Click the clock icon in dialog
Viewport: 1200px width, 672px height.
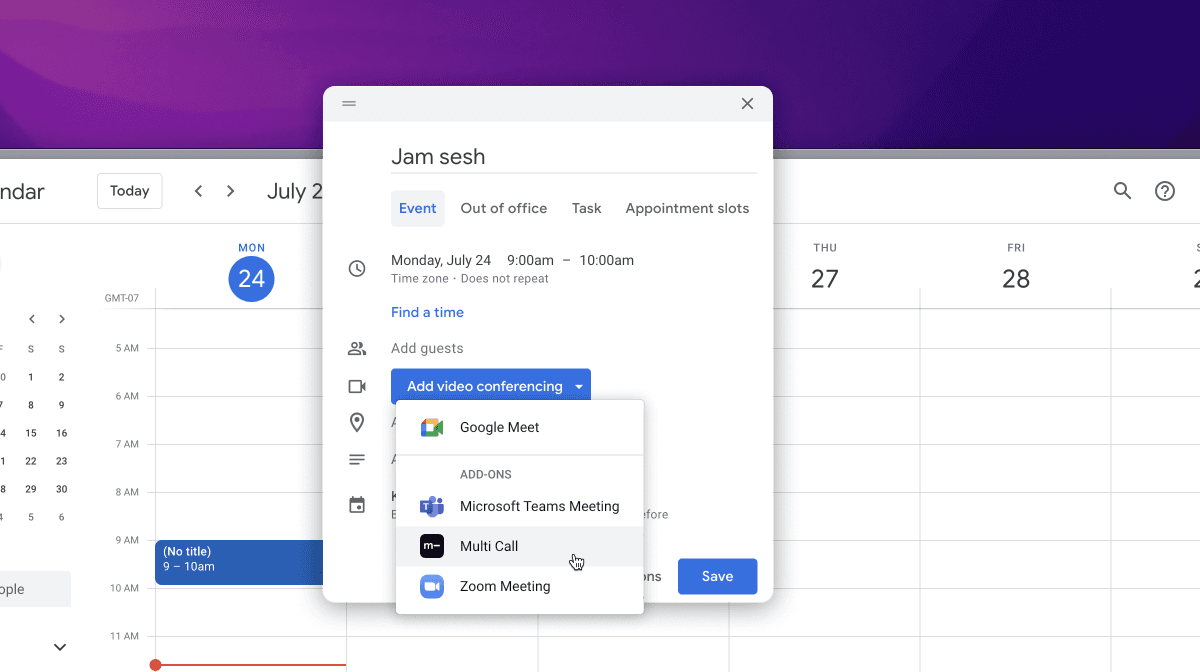[x=357, y=268]
